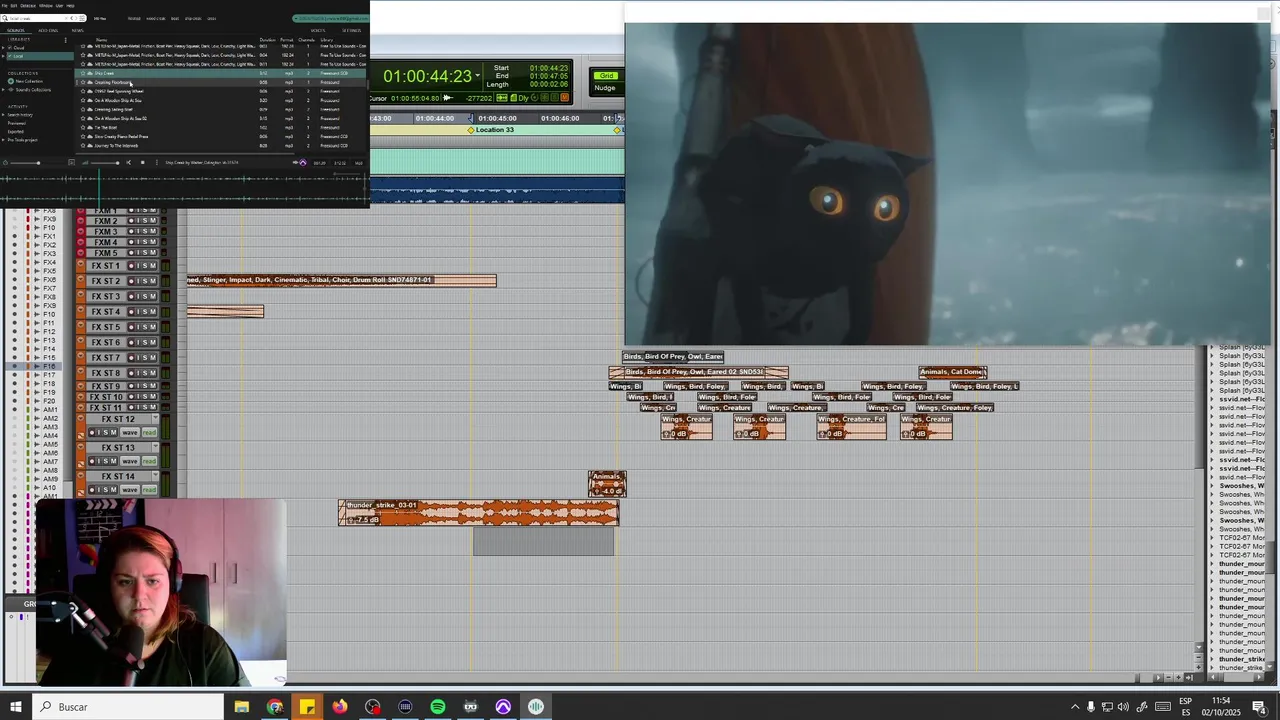Clear the Soundly search with the X icon
The height and width of the screenshot is (720, 1280).
(x=66, y=18)
